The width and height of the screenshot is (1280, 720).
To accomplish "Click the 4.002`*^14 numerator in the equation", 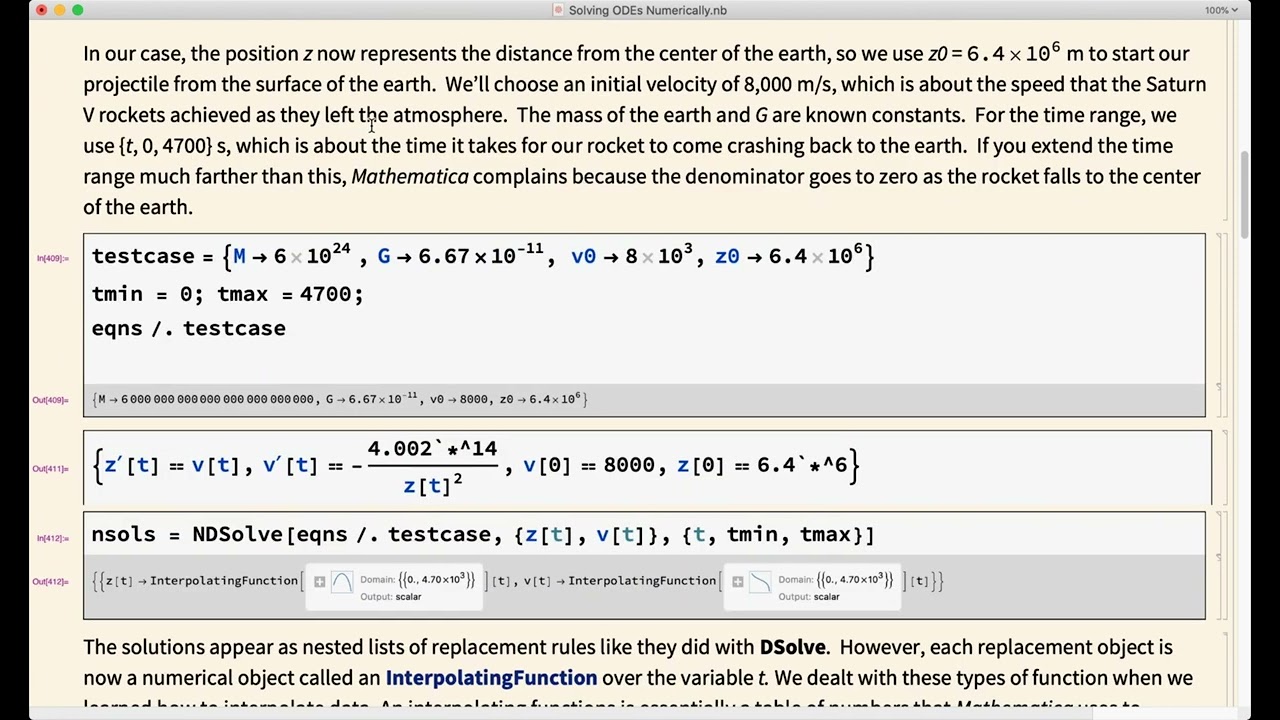I will point(432,449).
